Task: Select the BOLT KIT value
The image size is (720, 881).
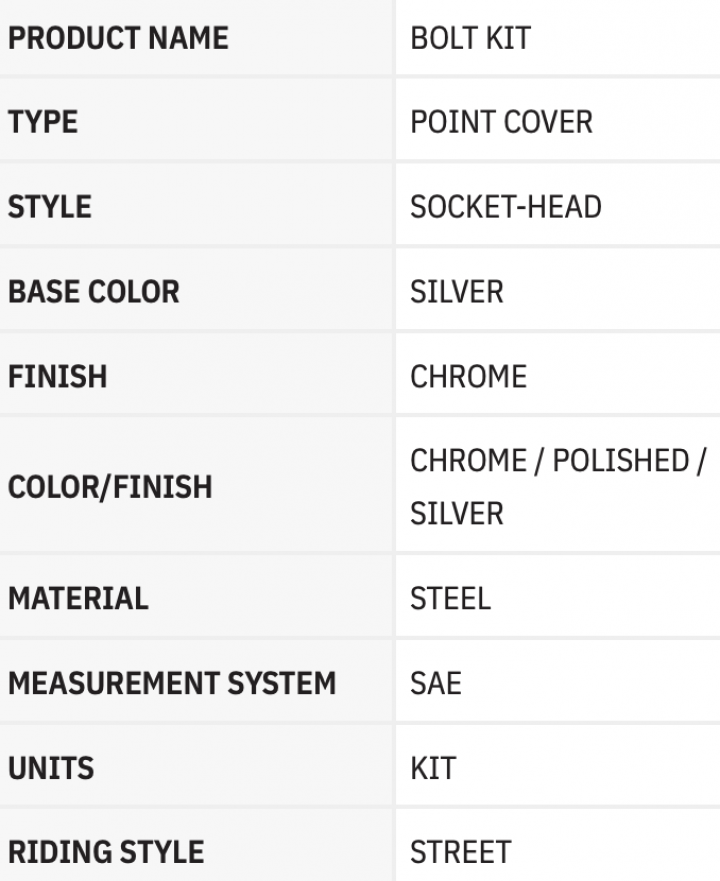Action: (470, 38)
